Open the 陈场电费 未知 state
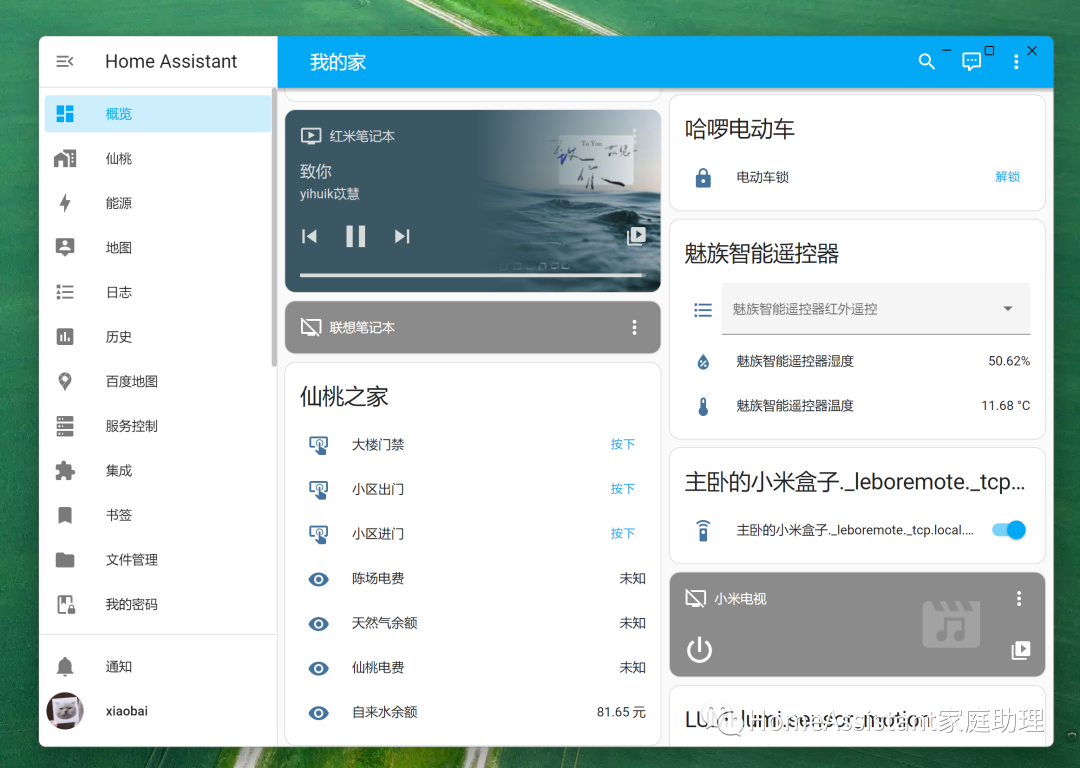This screenshot has height=768, width=1080. pos(632,579)
